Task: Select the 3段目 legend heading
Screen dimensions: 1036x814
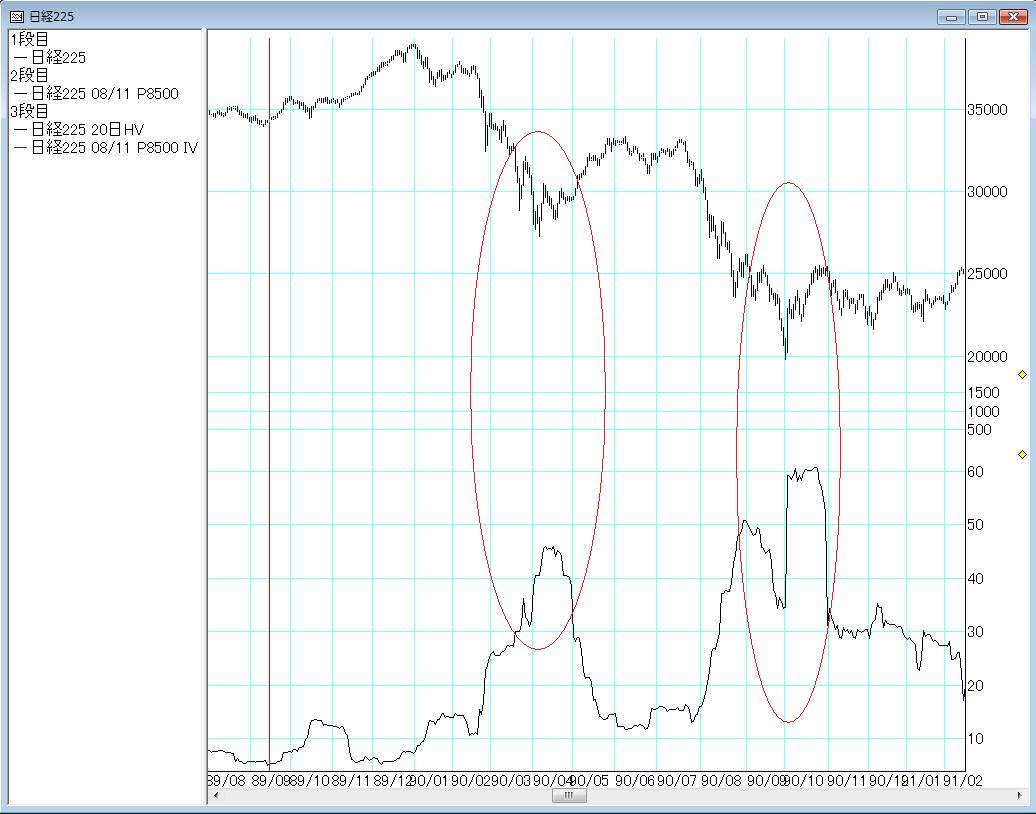Action: click(x=29, y=112)
